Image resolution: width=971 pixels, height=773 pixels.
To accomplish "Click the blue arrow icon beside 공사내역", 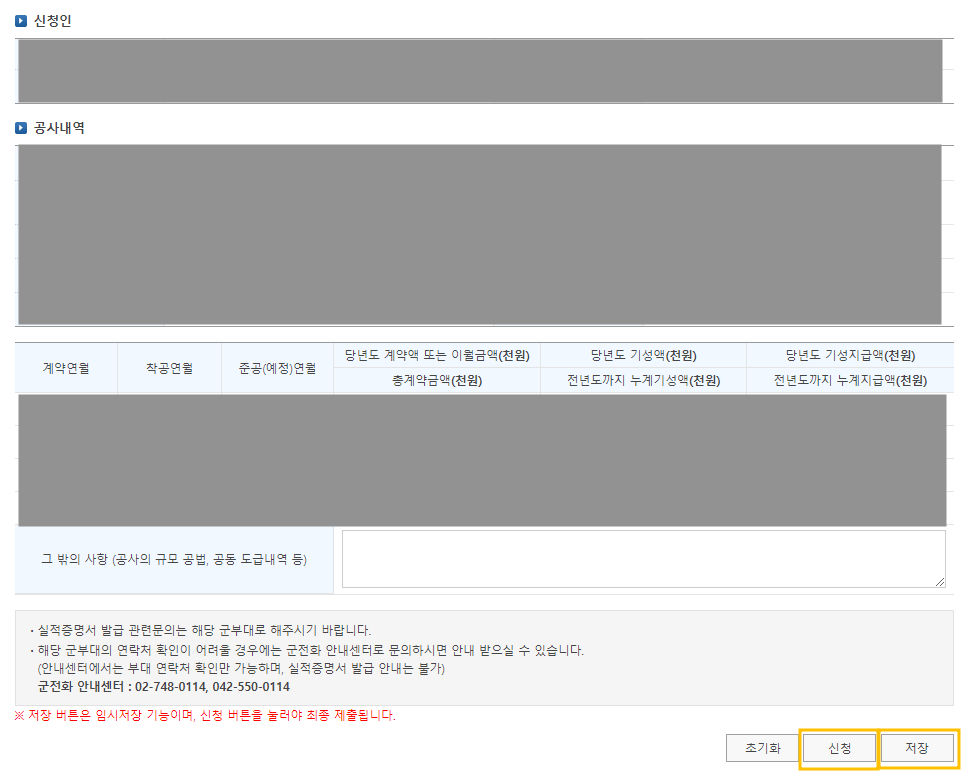I will tap(21, 128).
